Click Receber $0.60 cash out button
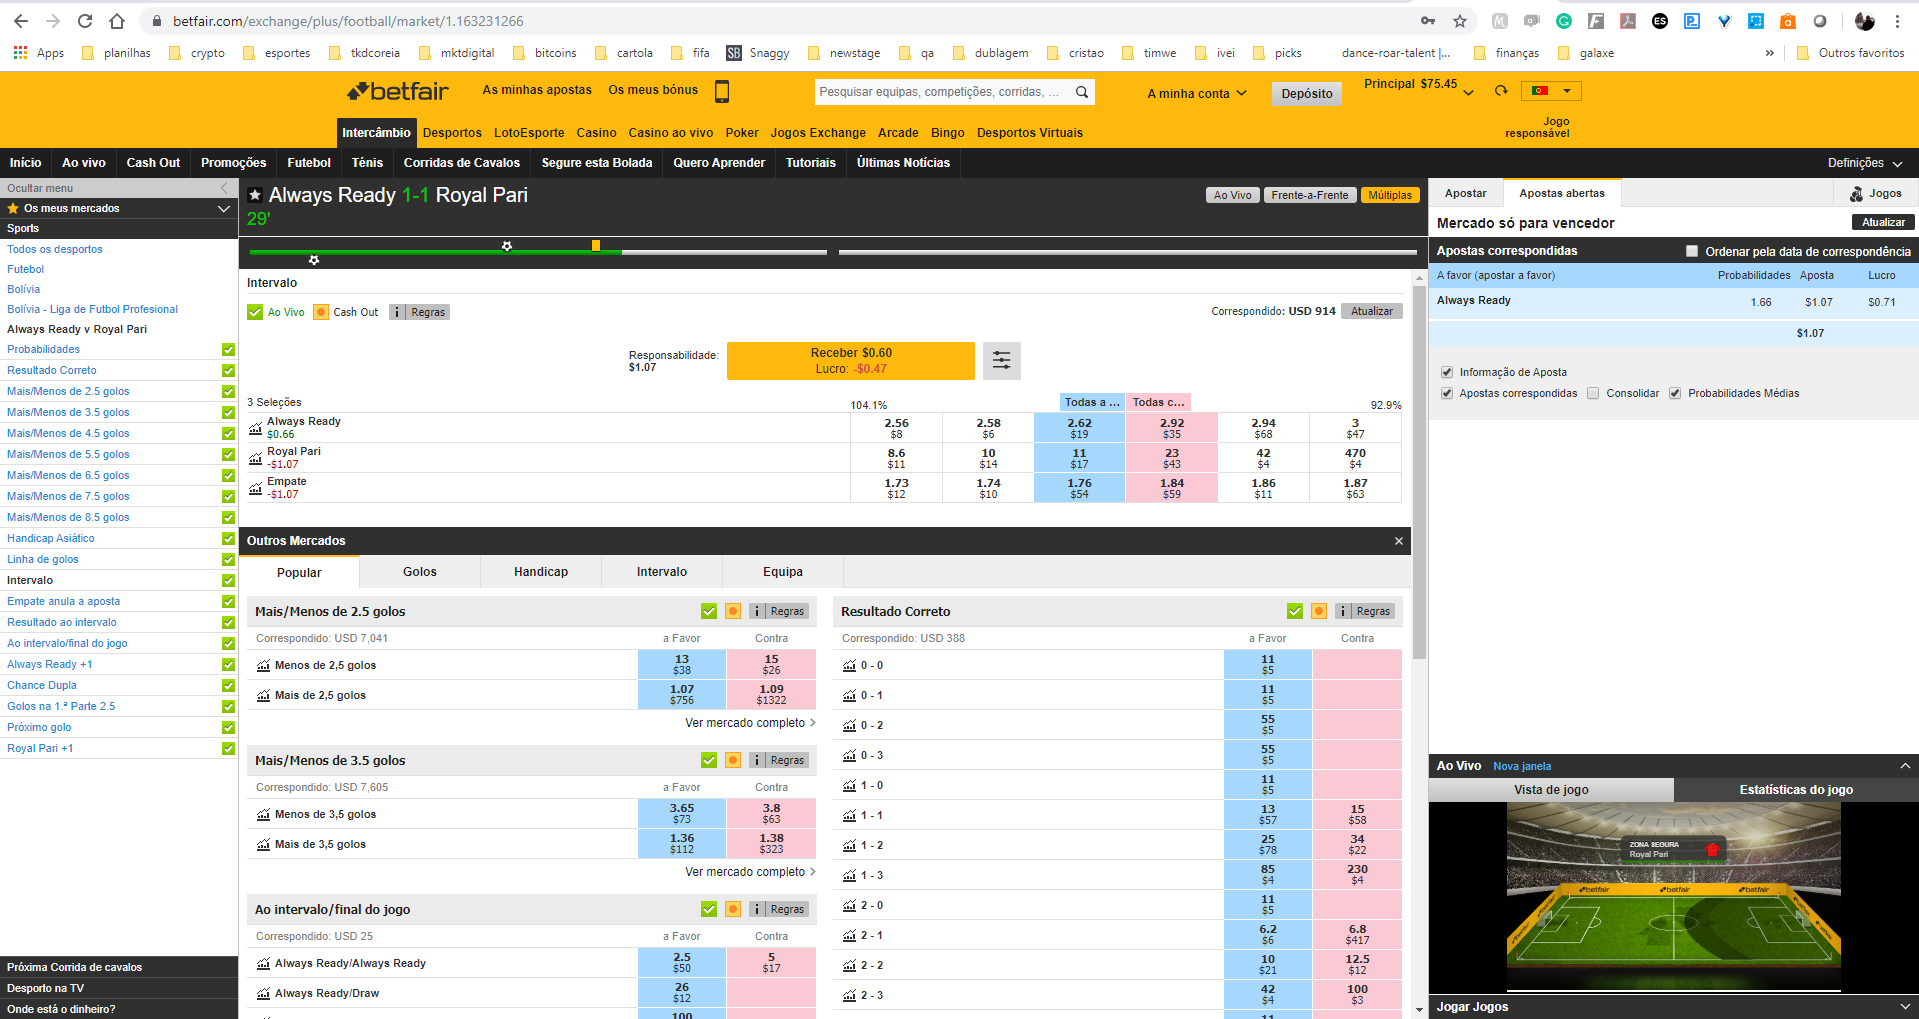The image size is (1919, 1019). point(851,361)
